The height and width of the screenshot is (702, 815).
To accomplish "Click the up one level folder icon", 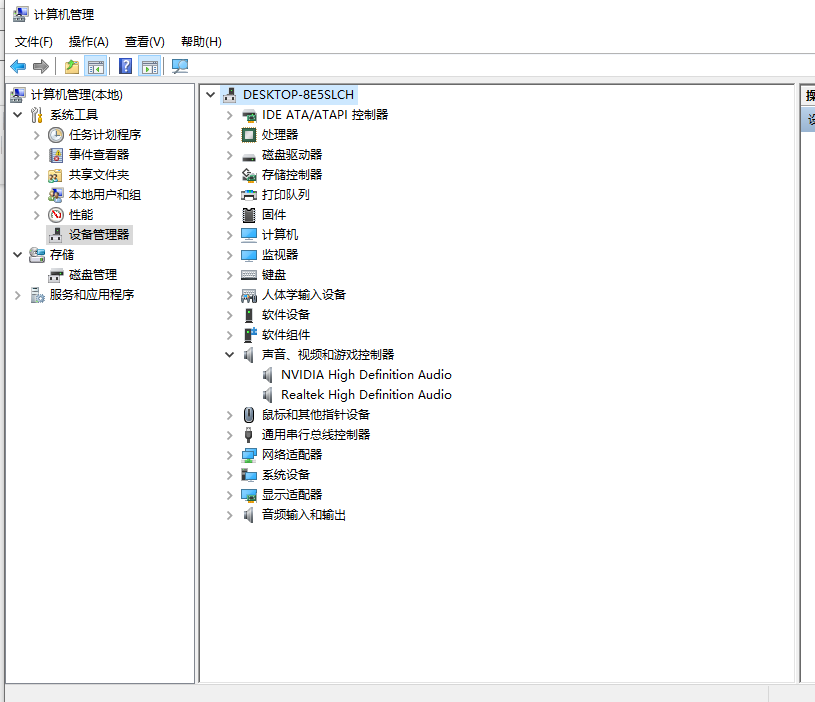I will point(72,67).
